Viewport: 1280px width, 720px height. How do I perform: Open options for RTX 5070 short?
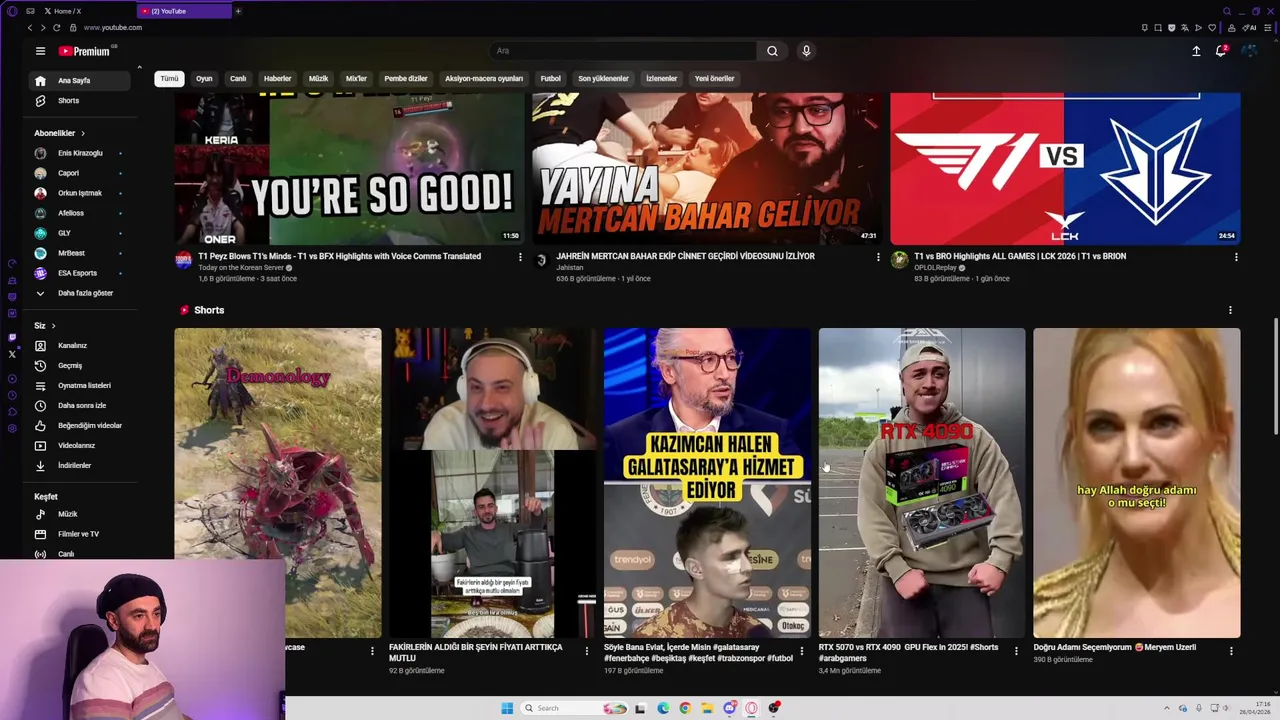[x=1016, y=651]
